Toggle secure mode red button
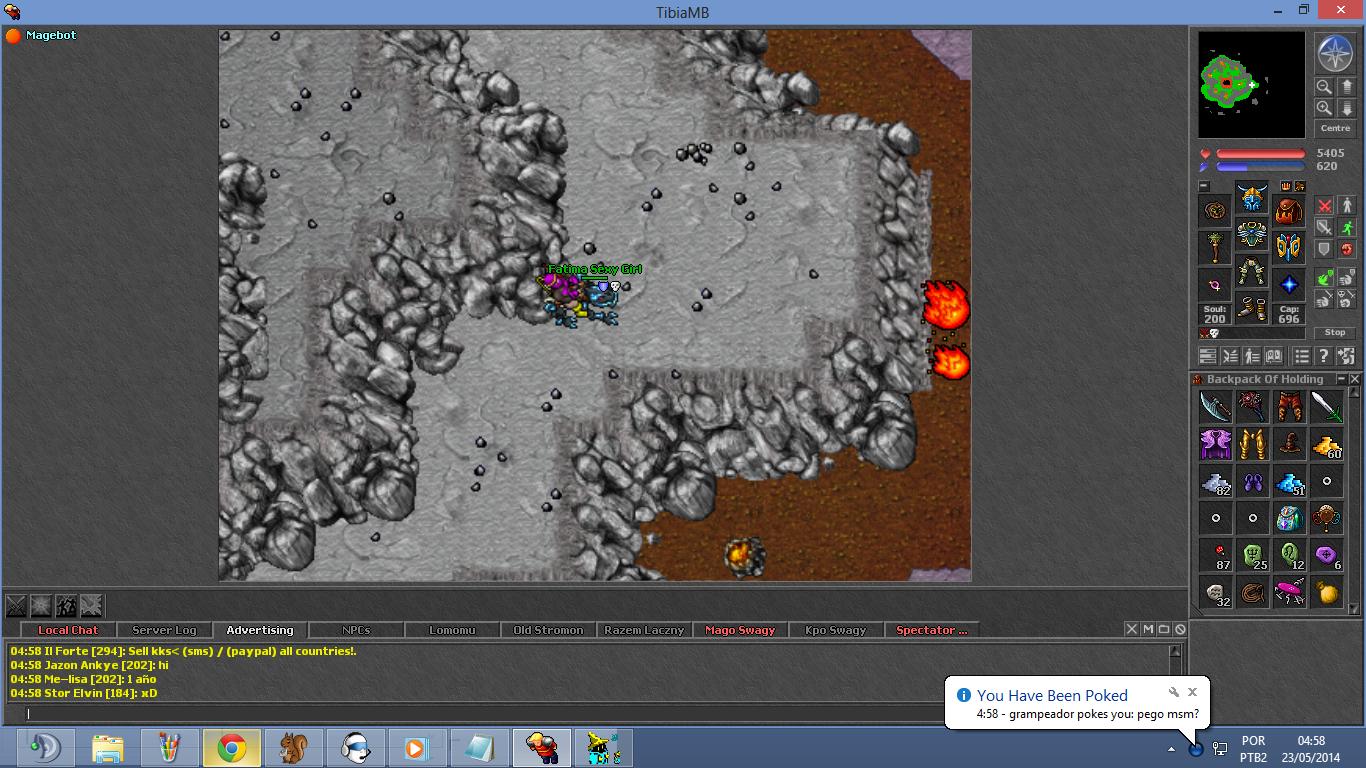 pyautogui.click(x=1346, y=250)
